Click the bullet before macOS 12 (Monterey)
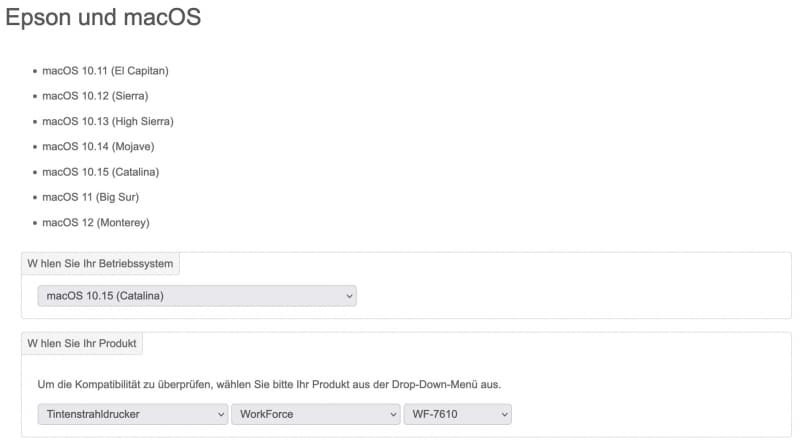Screen dimensions: 800x440 tap(35, 223)
